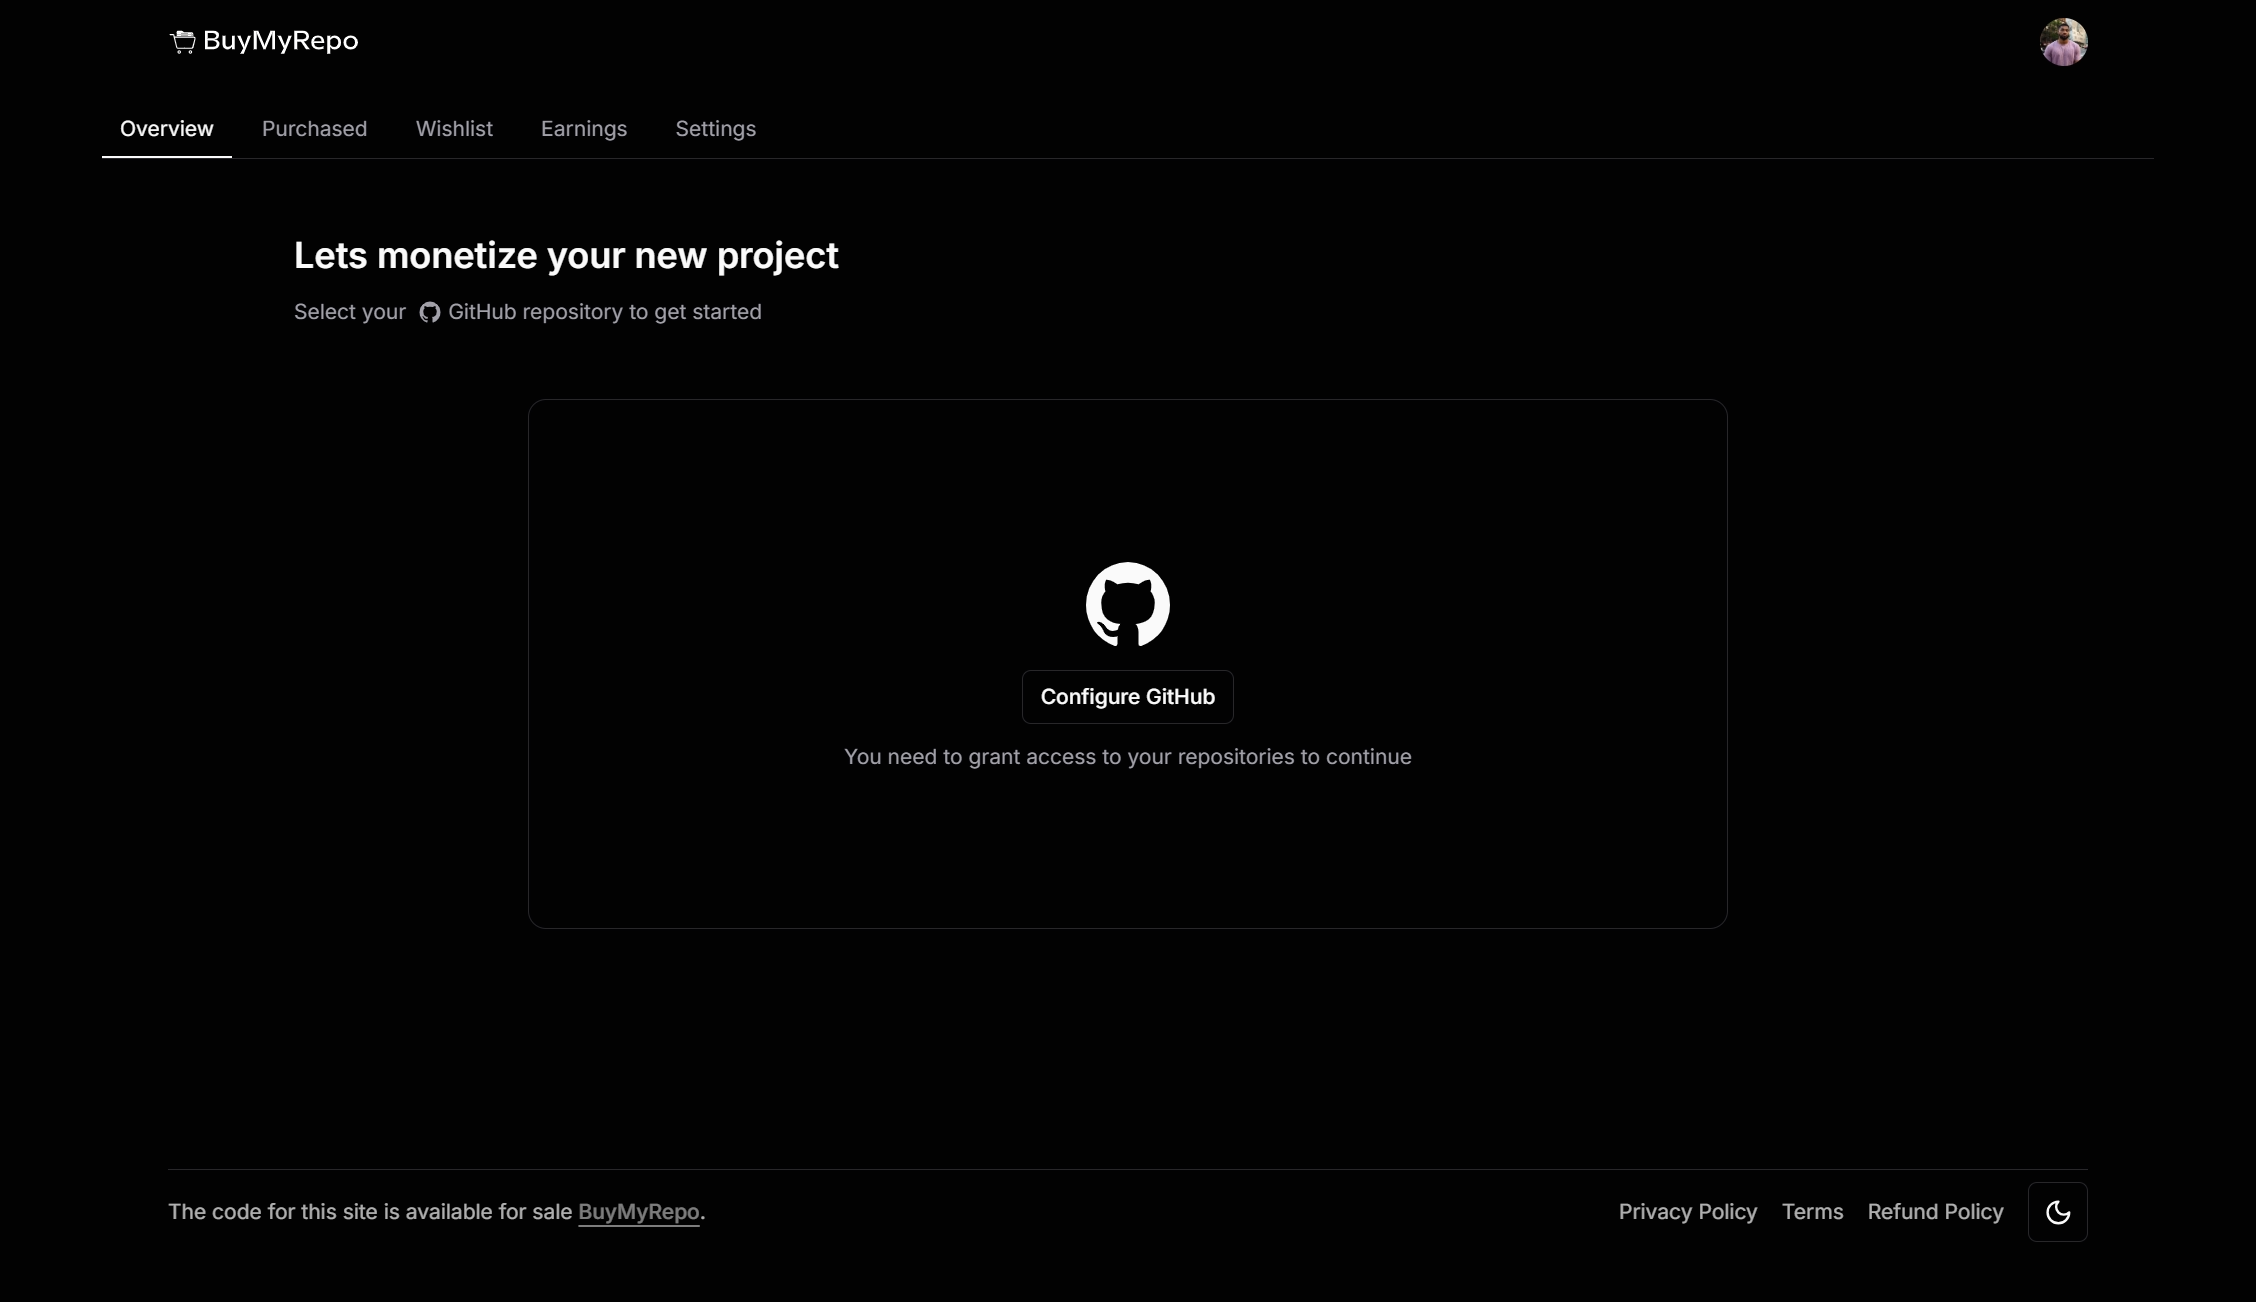View the Earnings tab
The height and width of the screenshot is (1302, 2256).
pyautogui.click(x=584, y=129)
